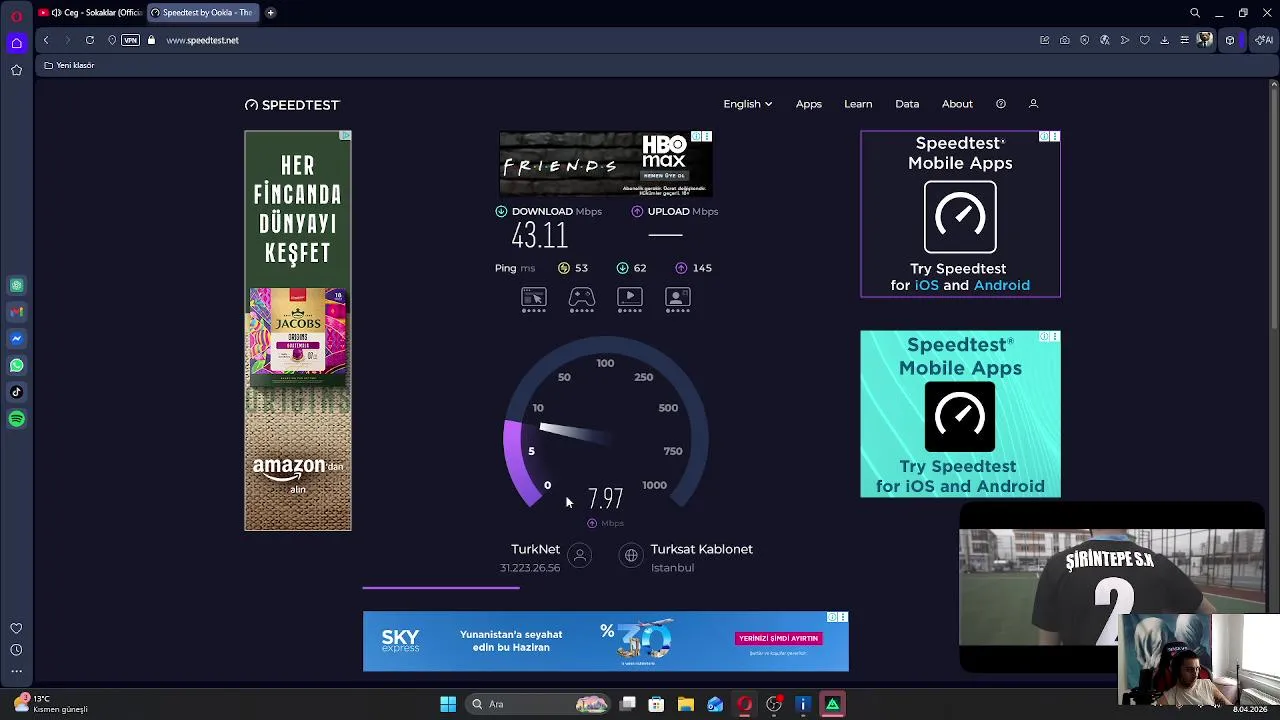Click the TurkNet user icon
1280x720 pixels.
580,556
